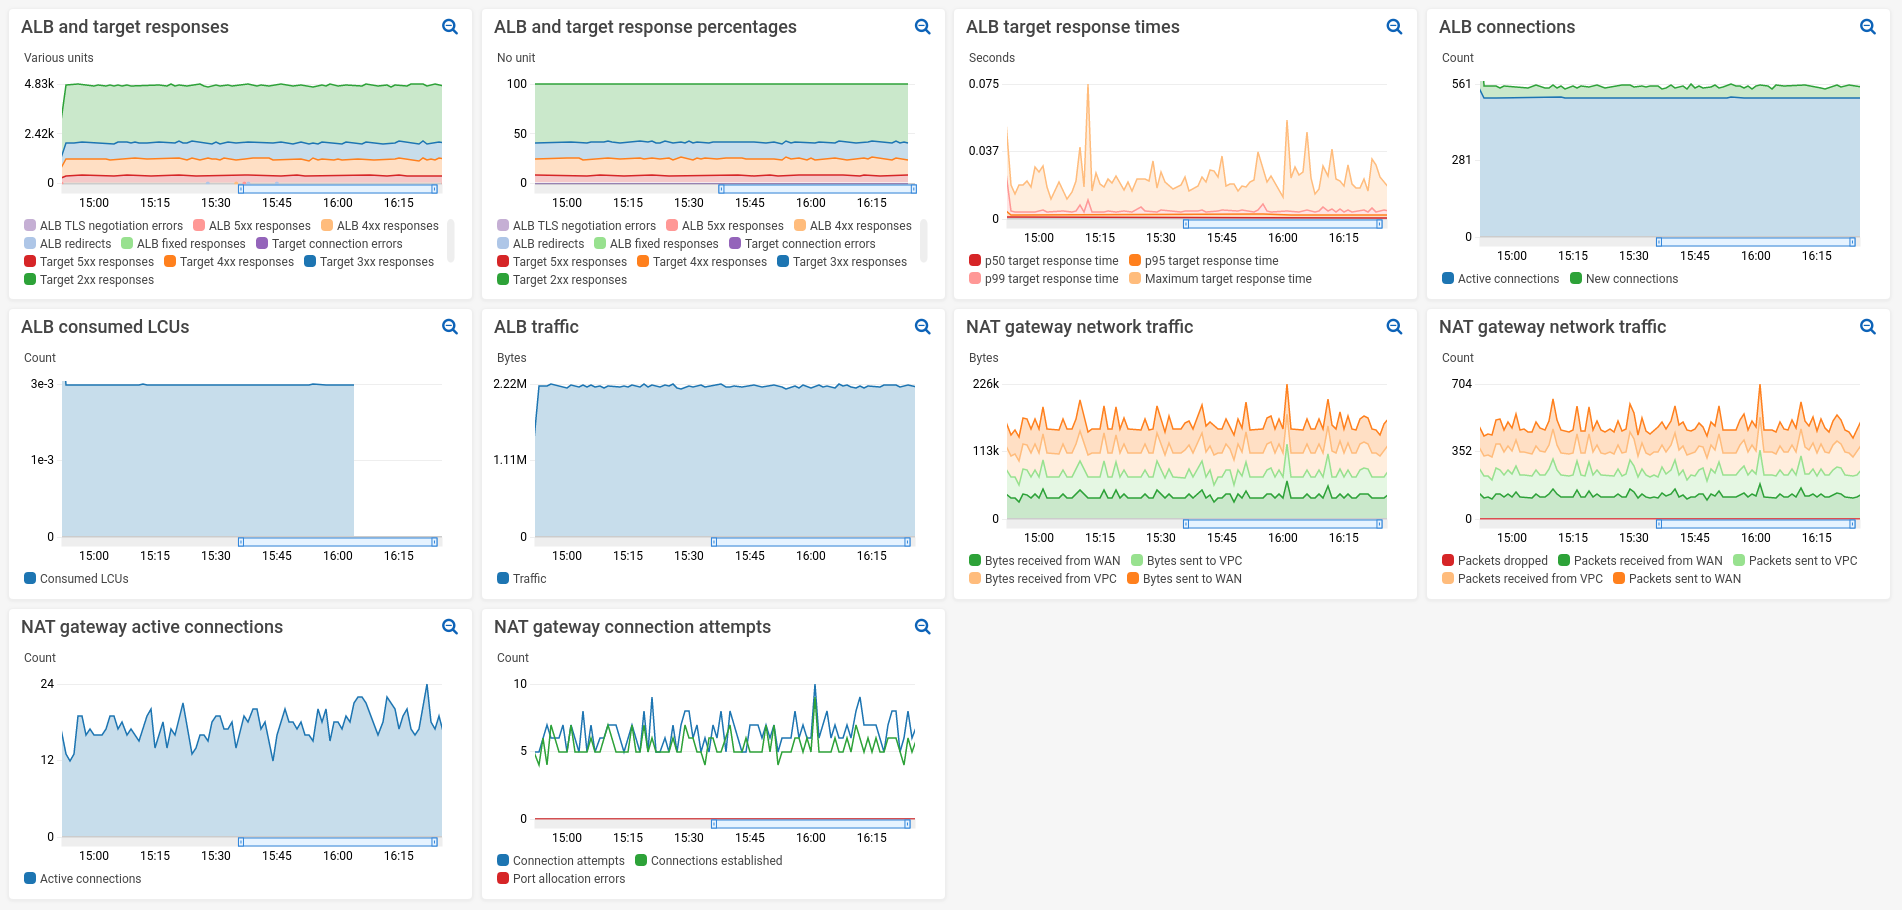Screen dimensions: 1902x910
Task: Toggle New connections legend in ALB connections
Action: pos(1624,279)
